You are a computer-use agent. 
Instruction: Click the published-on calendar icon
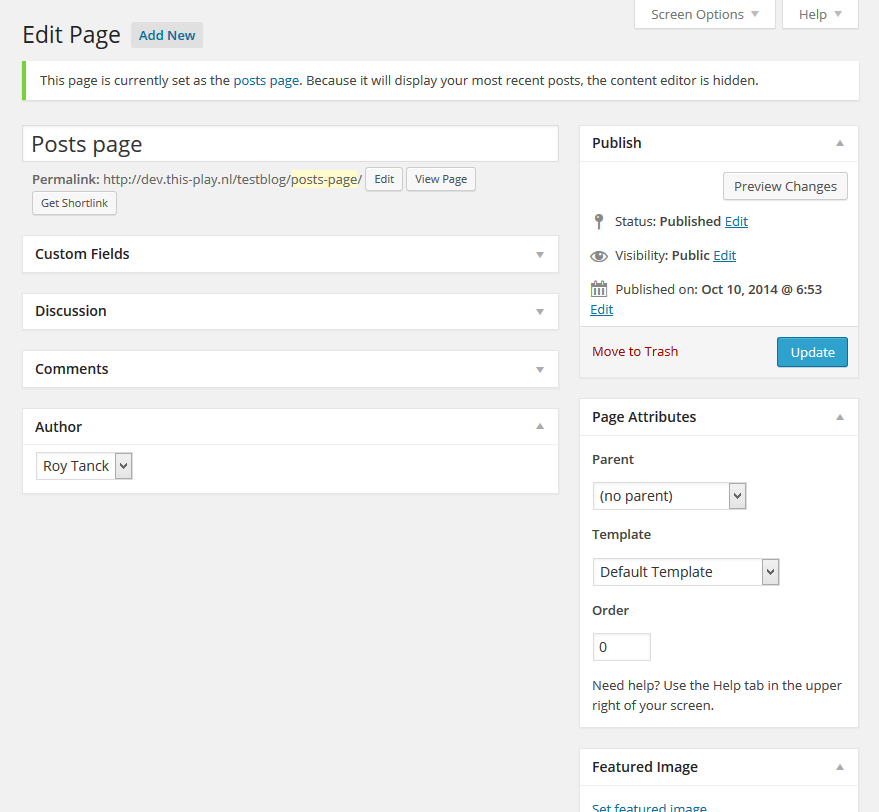[599, 289]
